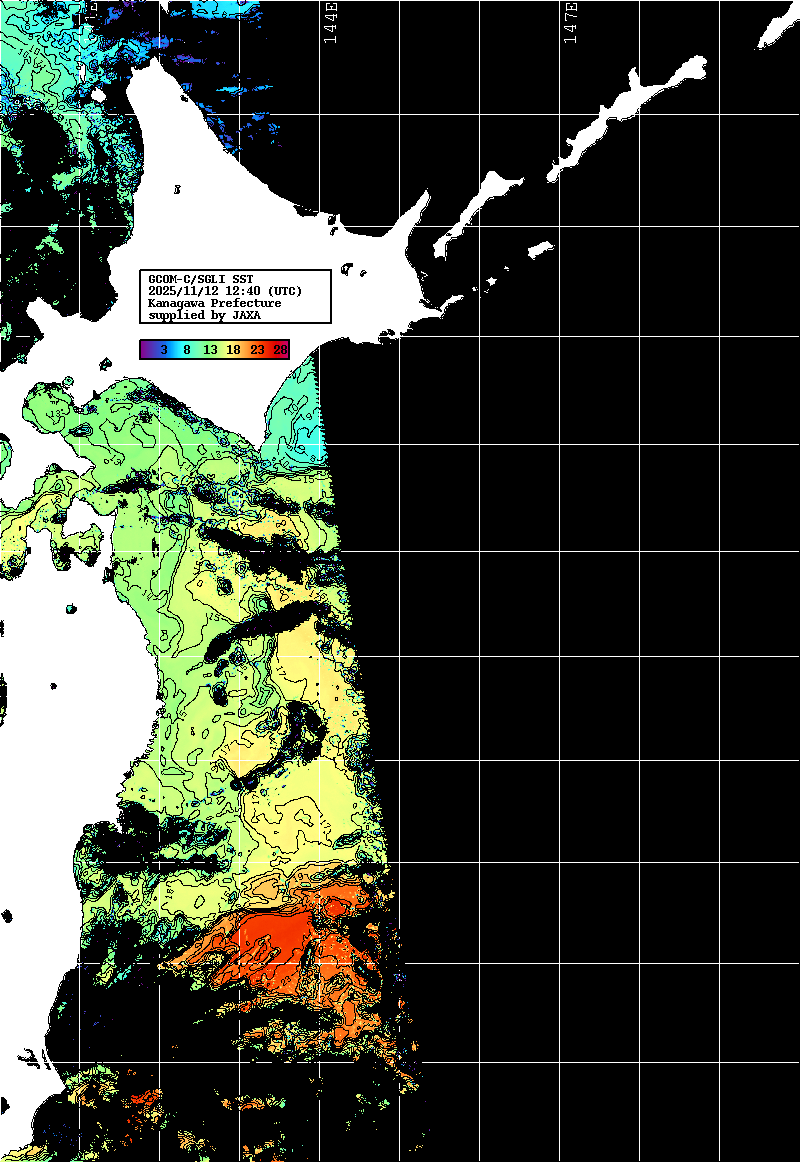The height and width of the screenshot is (1162, 800).
Task: Click the purple 3 degree legend segment
Action: point(162,350)
